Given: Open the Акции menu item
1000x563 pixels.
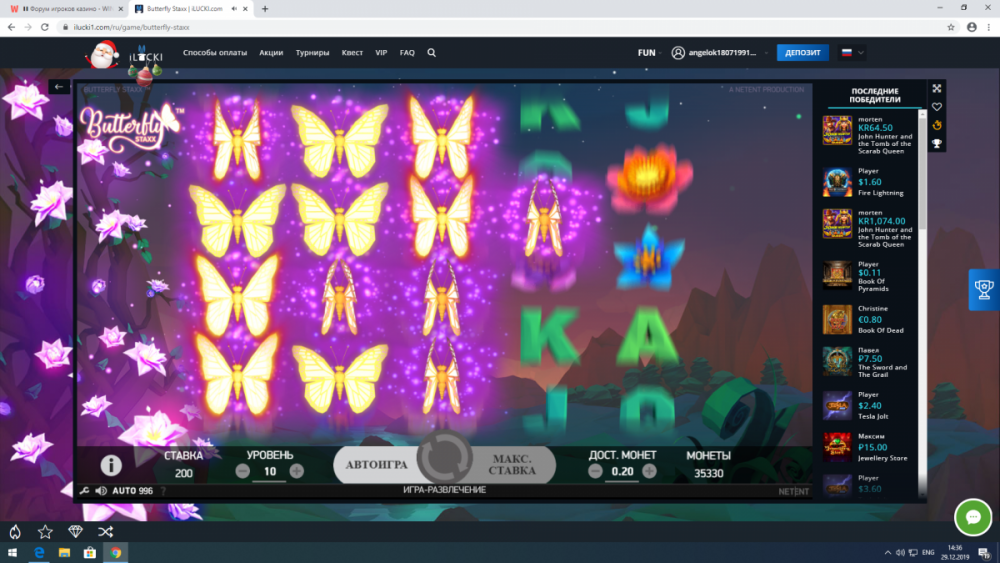Looking at the screenshot, I should (271, 53).
